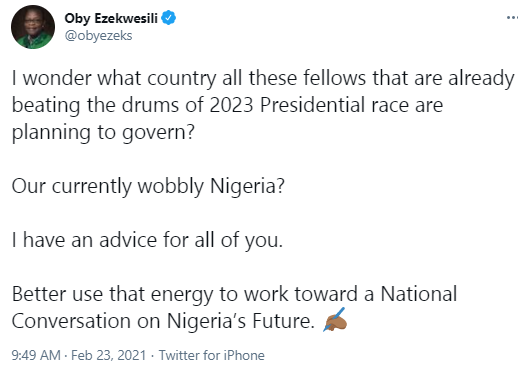Click the blue verified badge
Screen dimensions: 518x374
coord(169,18)
